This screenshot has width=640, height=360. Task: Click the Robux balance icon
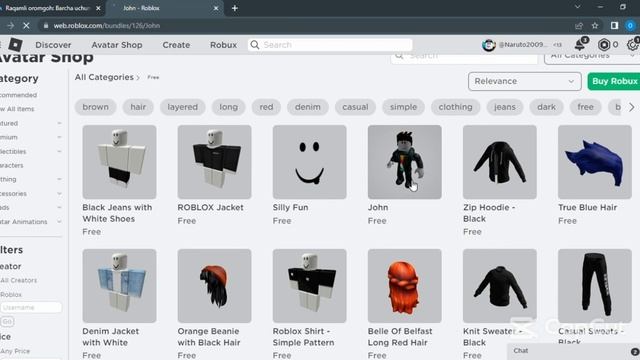604,44
